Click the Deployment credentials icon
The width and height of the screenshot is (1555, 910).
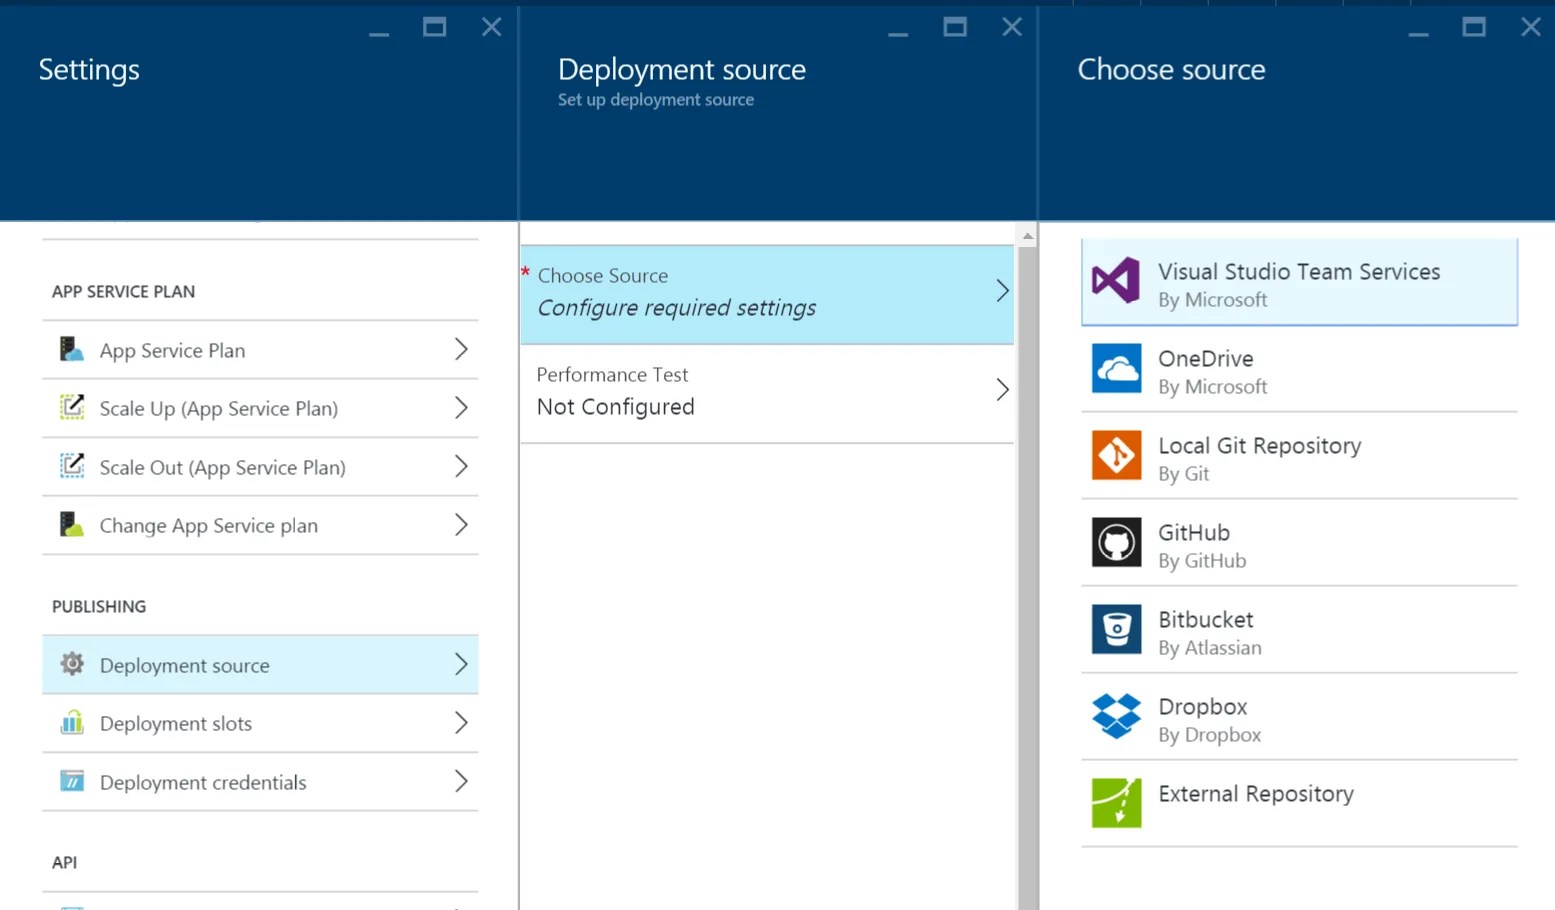tap(71, 781)
